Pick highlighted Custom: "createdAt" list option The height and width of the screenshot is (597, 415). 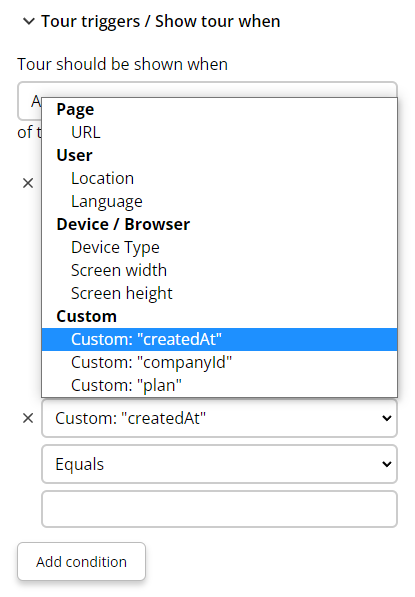tap(219, 339)
